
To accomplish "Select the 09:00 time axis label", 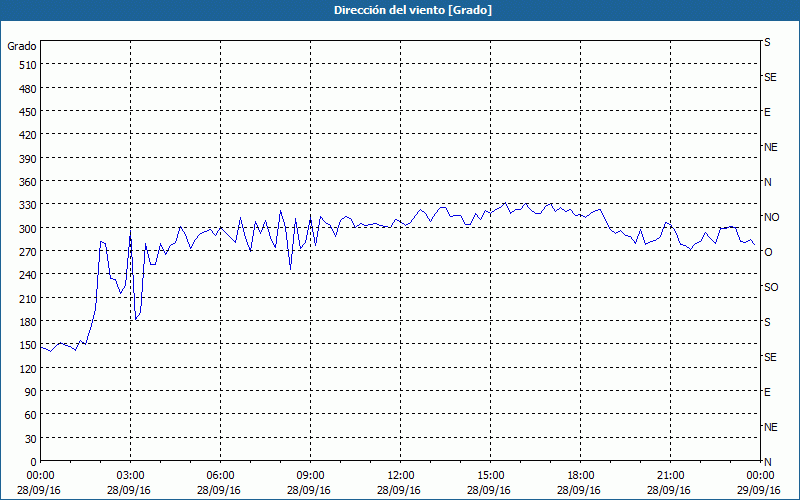I will (310, 476).
